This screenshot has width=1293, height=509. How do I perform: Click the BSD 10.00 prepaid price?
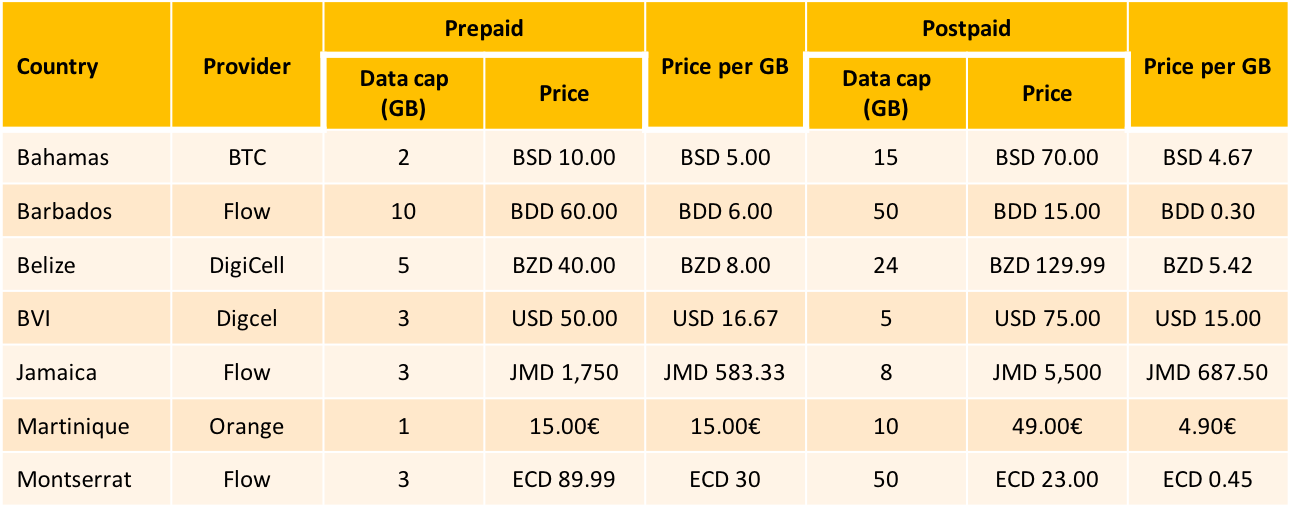click(564, 157)
